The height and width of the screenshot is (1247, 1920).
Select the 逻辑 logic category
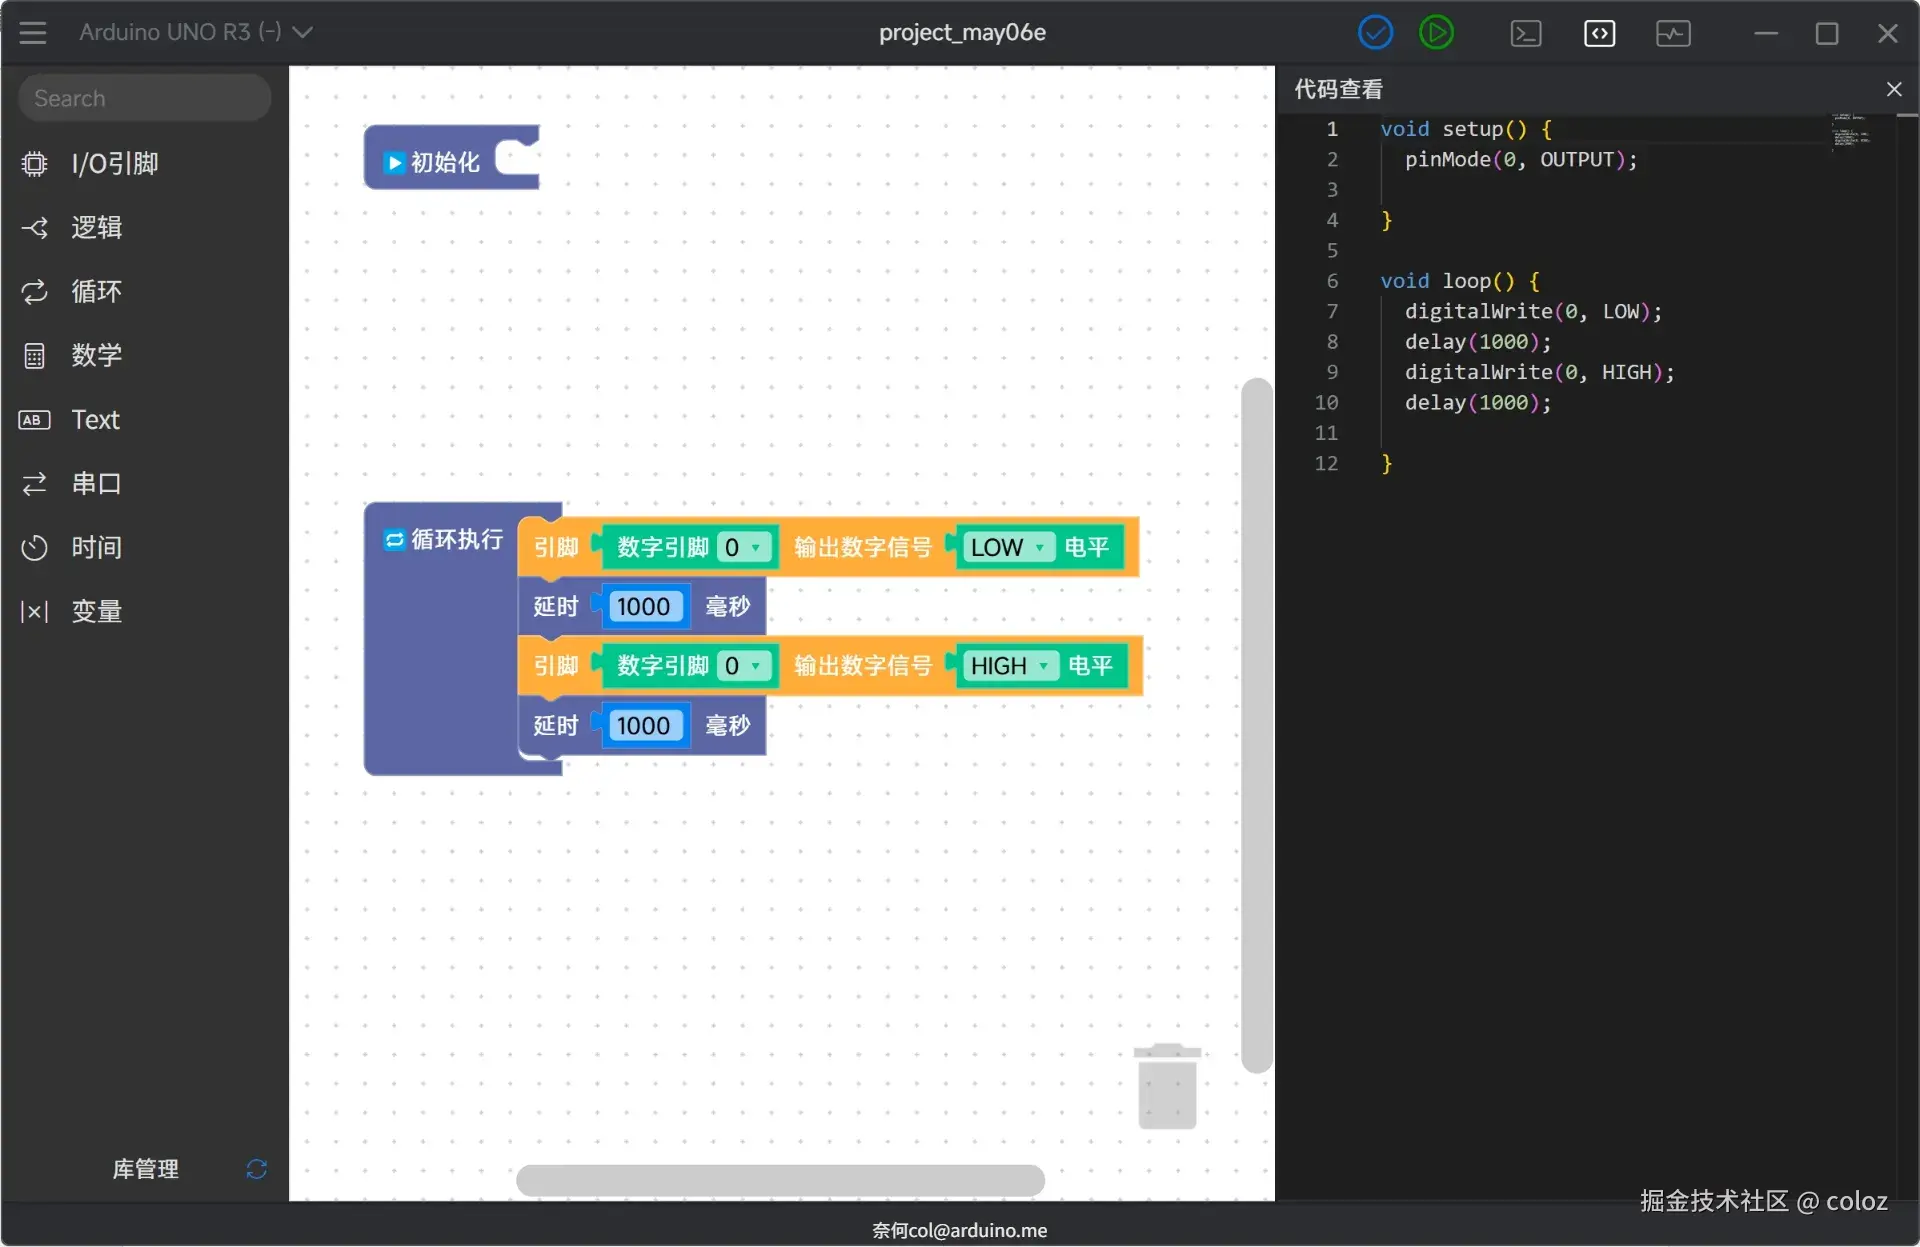click(x=96, y=228)
